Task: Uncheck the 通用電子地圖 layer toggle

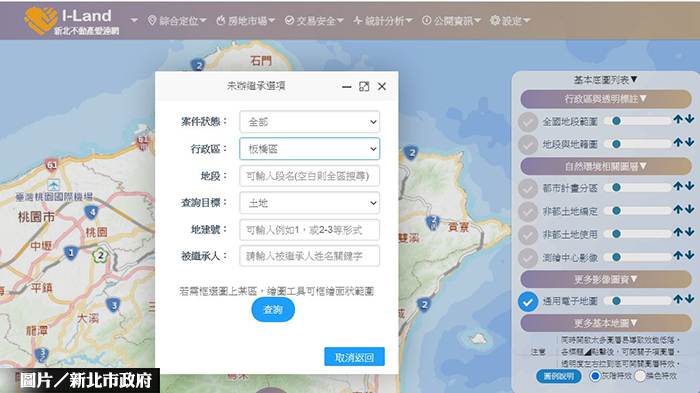Action: 528,302
